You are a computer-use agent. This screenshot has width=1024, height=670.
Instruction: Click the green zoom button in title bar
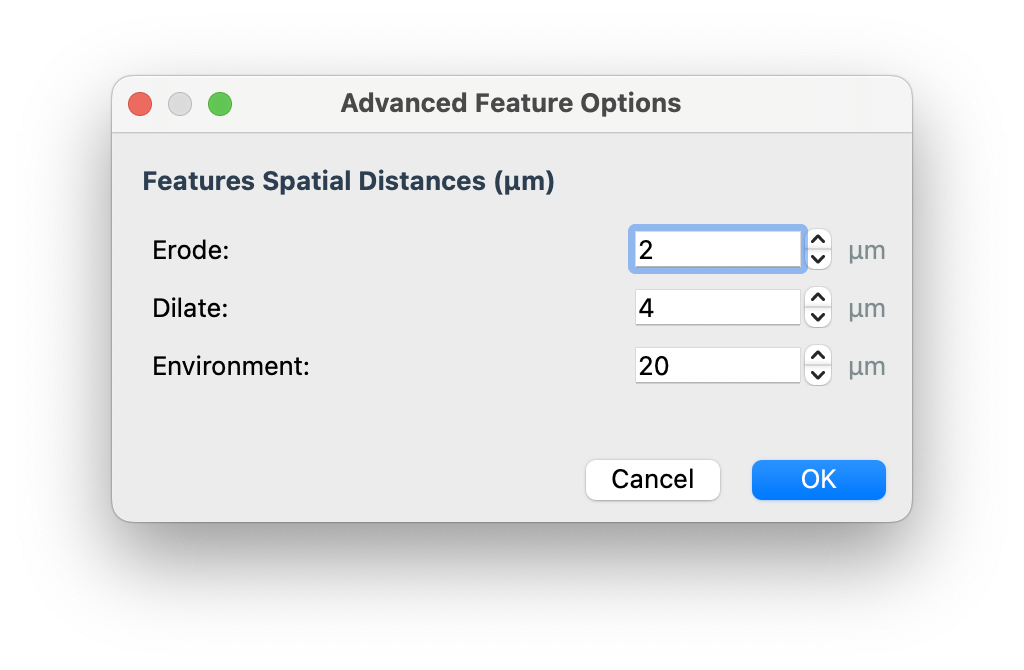click(220, 103)
